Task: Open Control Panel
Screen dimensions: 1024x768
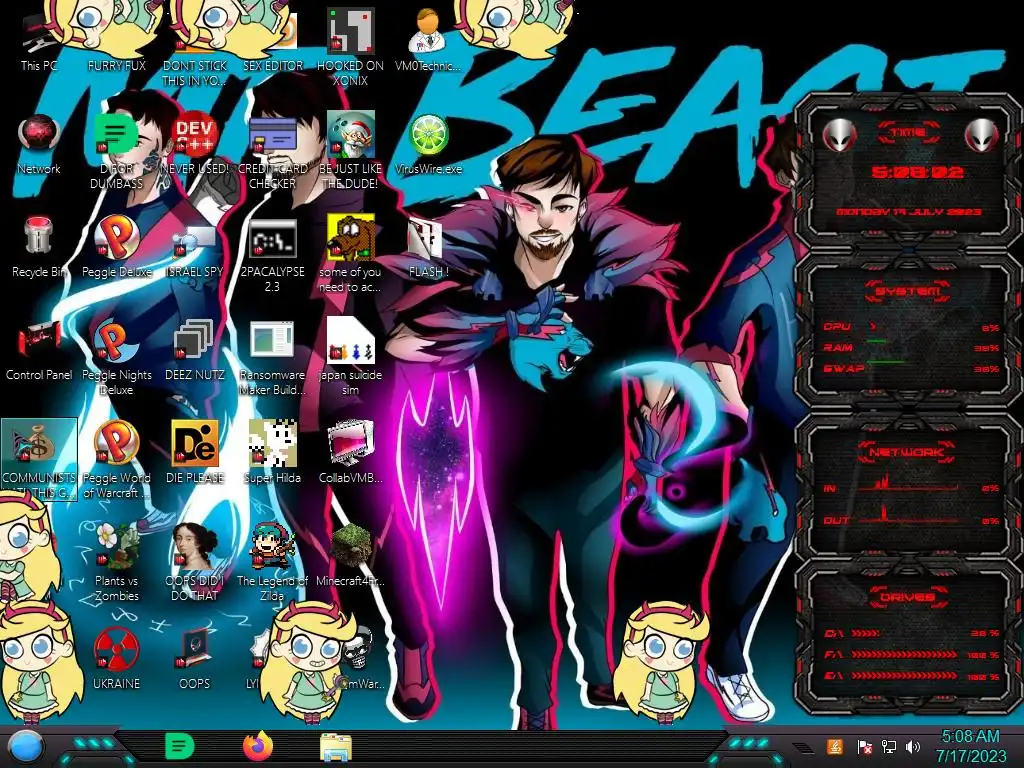Action: (39, 349)
